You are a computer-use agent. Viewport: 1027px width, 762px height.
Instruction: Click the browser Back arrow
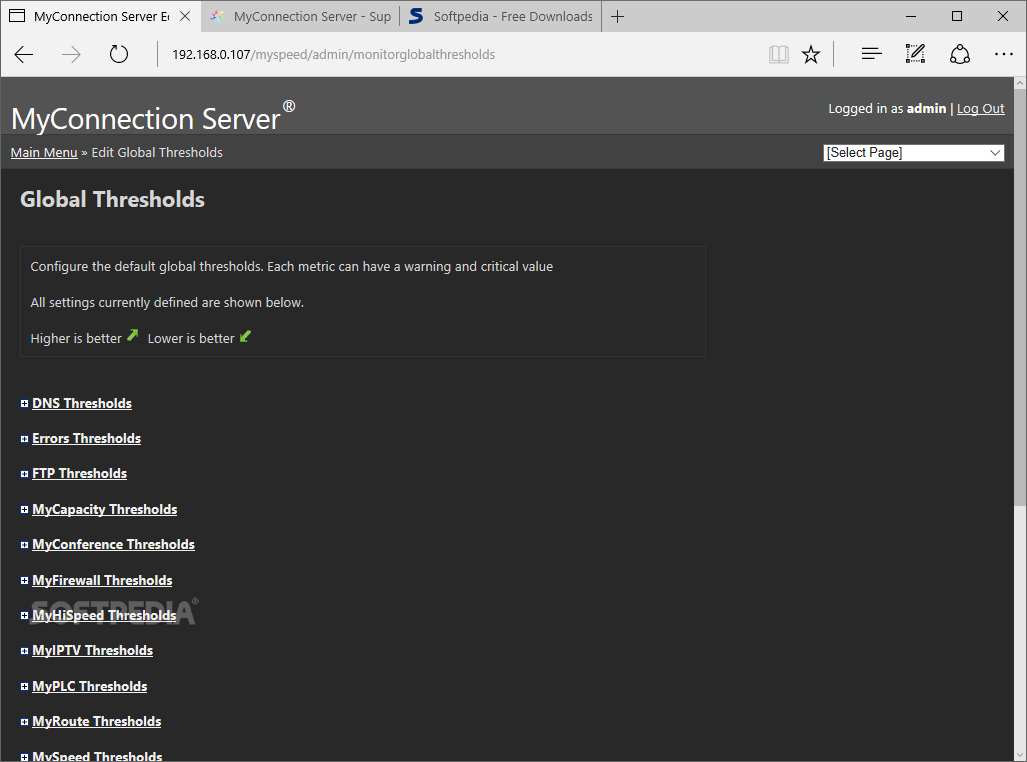pyautogui.click(x=24, y=55)
